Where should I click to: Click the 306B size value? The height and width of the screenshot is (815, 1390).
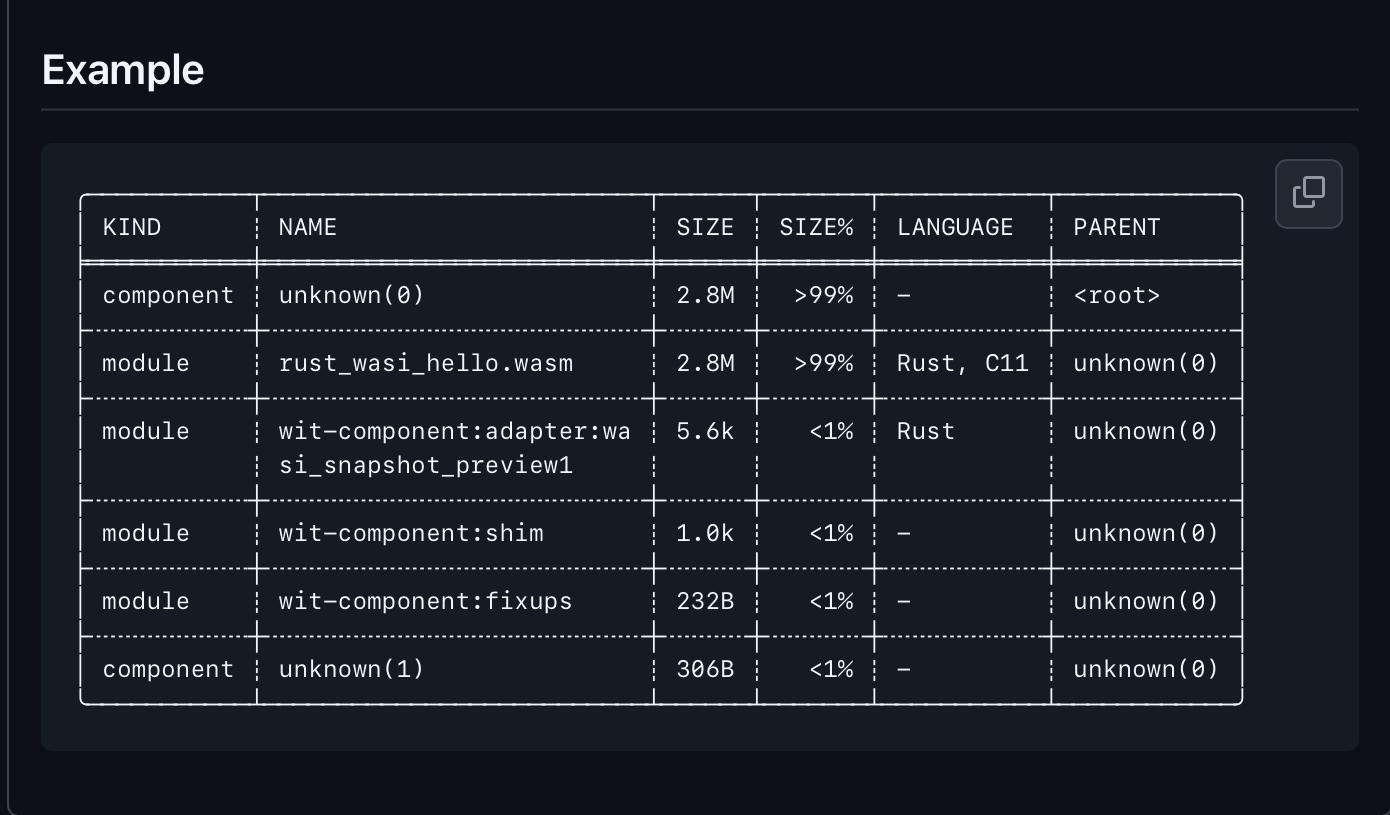coord(705,669)
